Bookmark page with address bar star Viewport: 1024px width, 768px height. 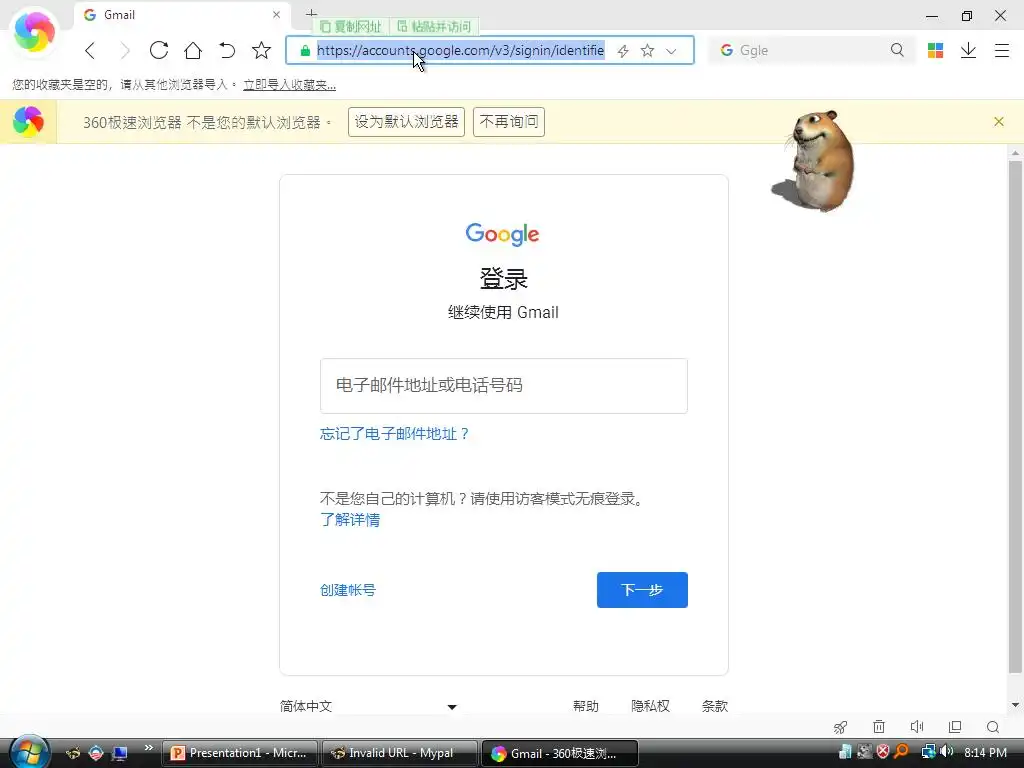click(x=647, y=50)
